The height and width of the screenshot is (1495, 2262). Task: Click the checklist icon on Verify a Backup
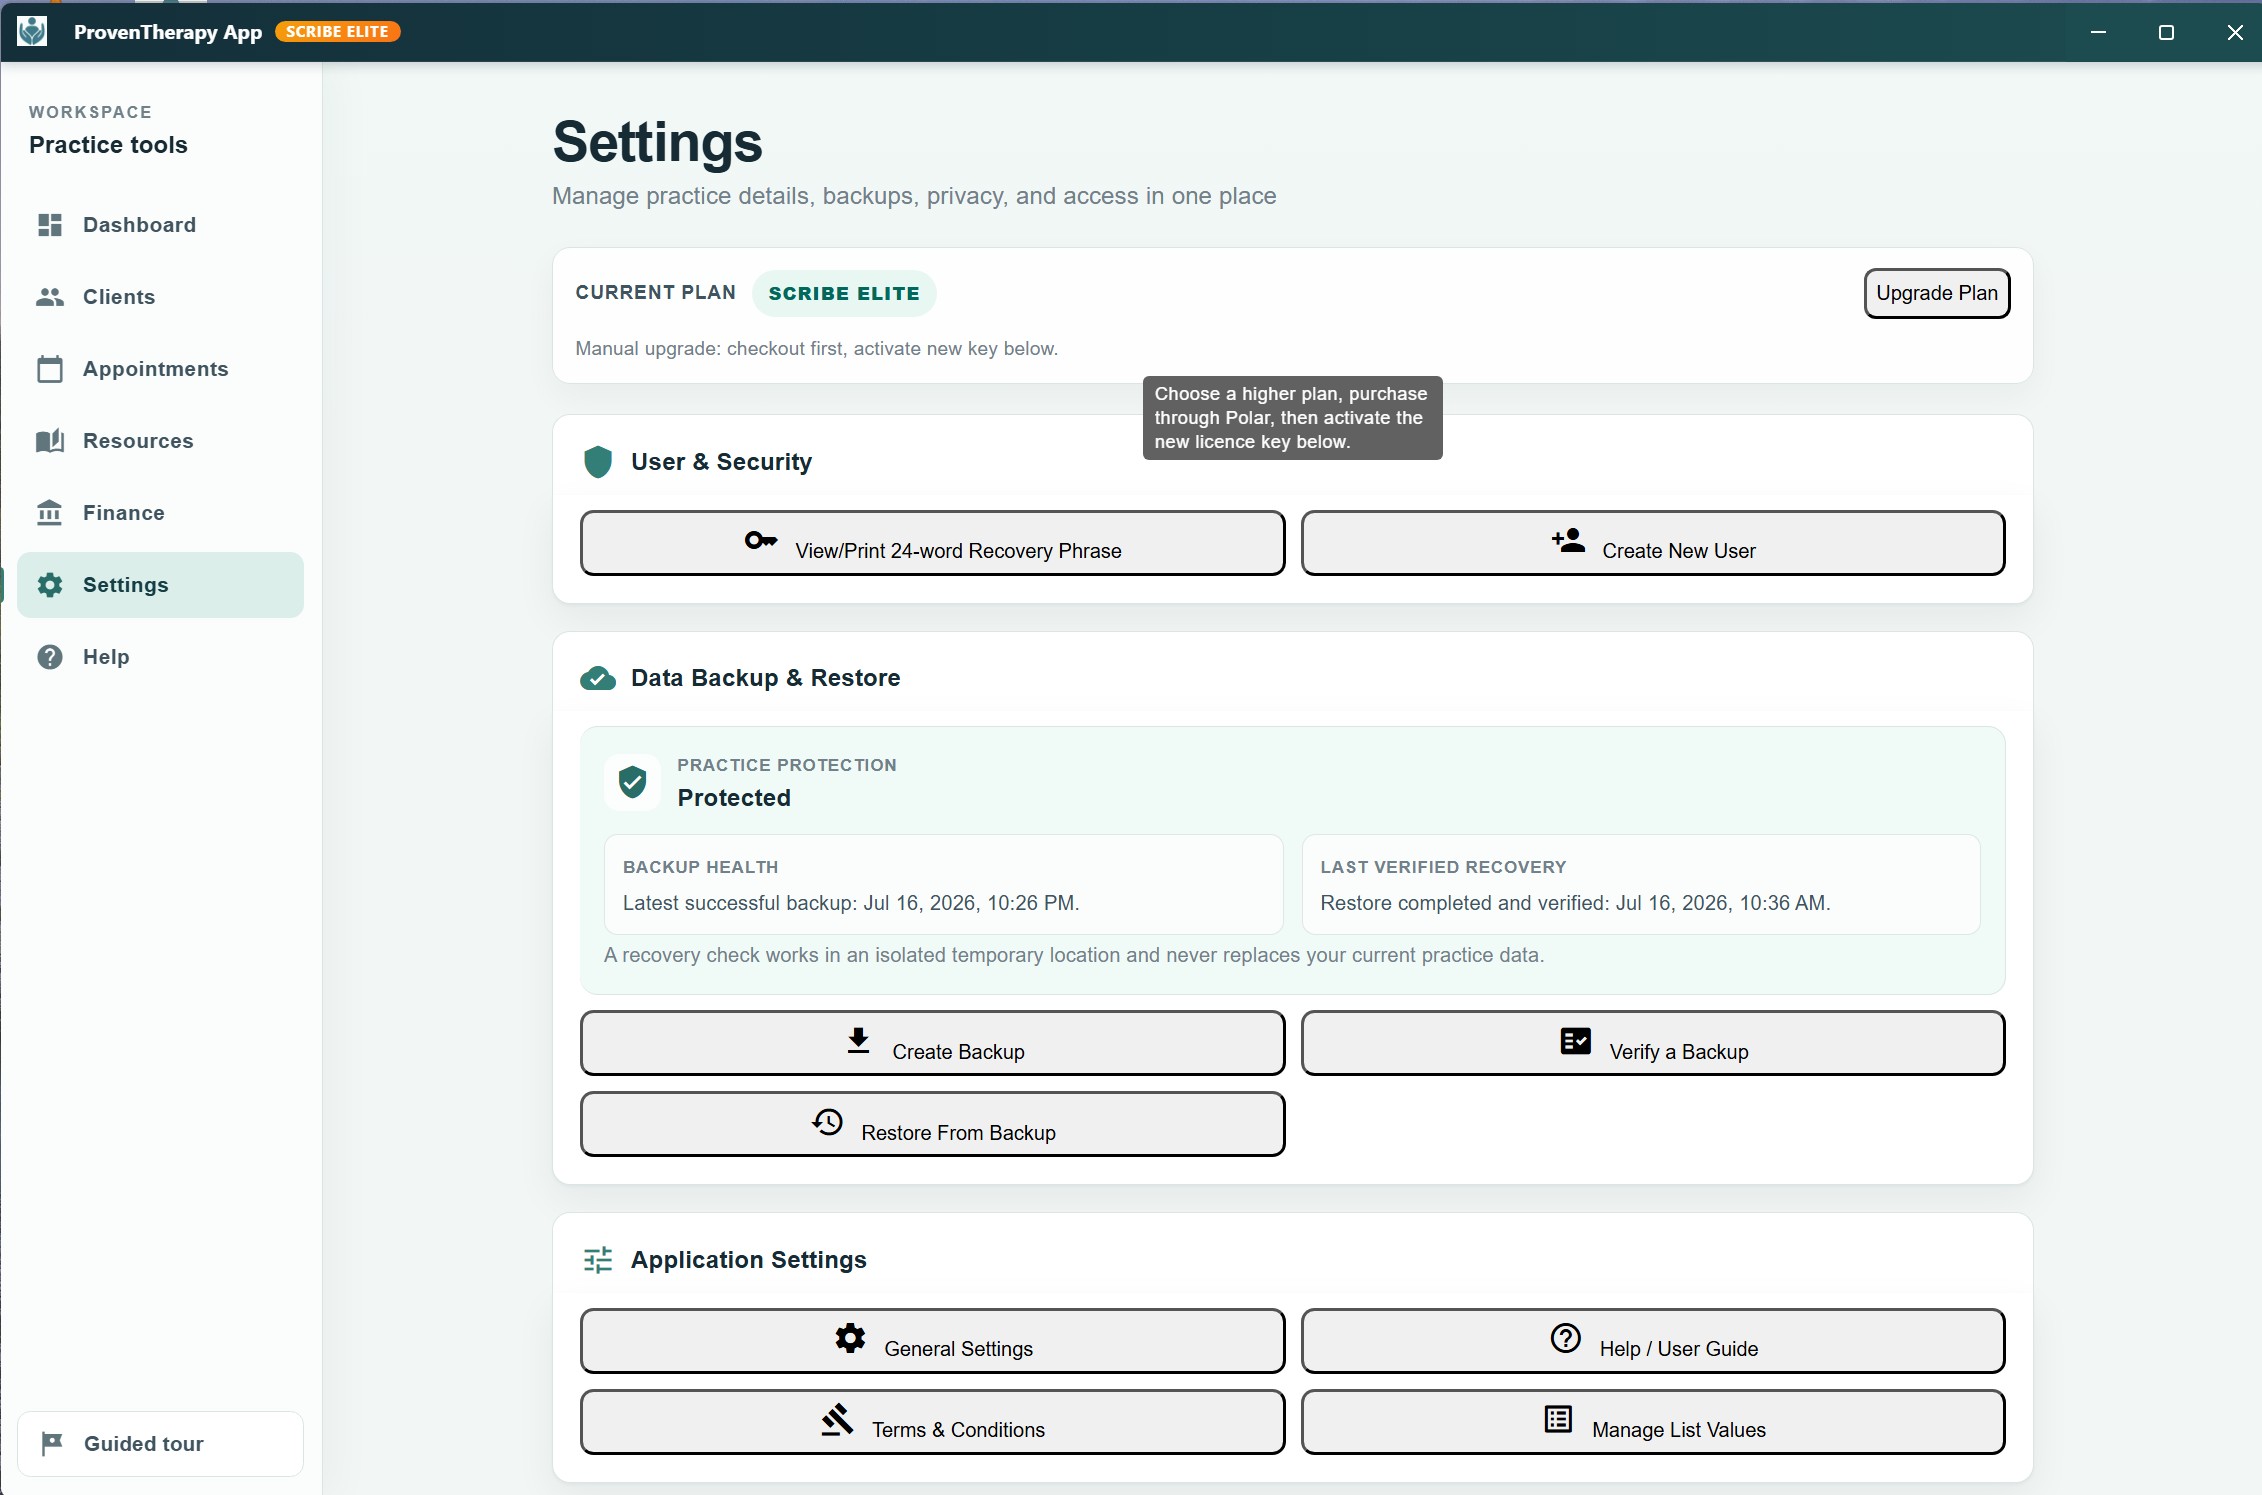pyautogui.click(x=1576, y=1041)
